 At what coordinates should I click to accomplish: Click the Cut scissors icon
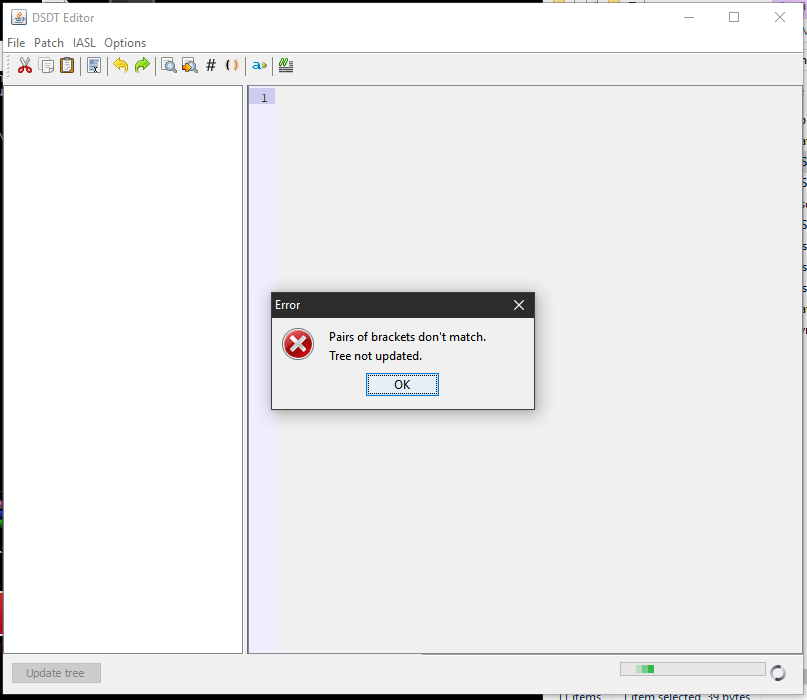(25, 66)
